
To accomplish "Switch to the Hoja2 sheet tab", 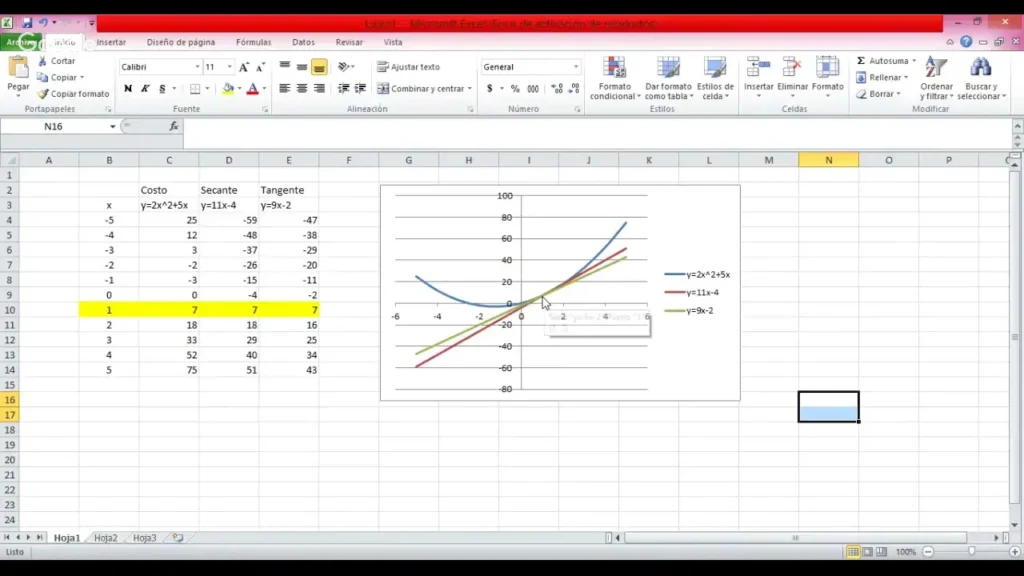I will tap(105, 538).
